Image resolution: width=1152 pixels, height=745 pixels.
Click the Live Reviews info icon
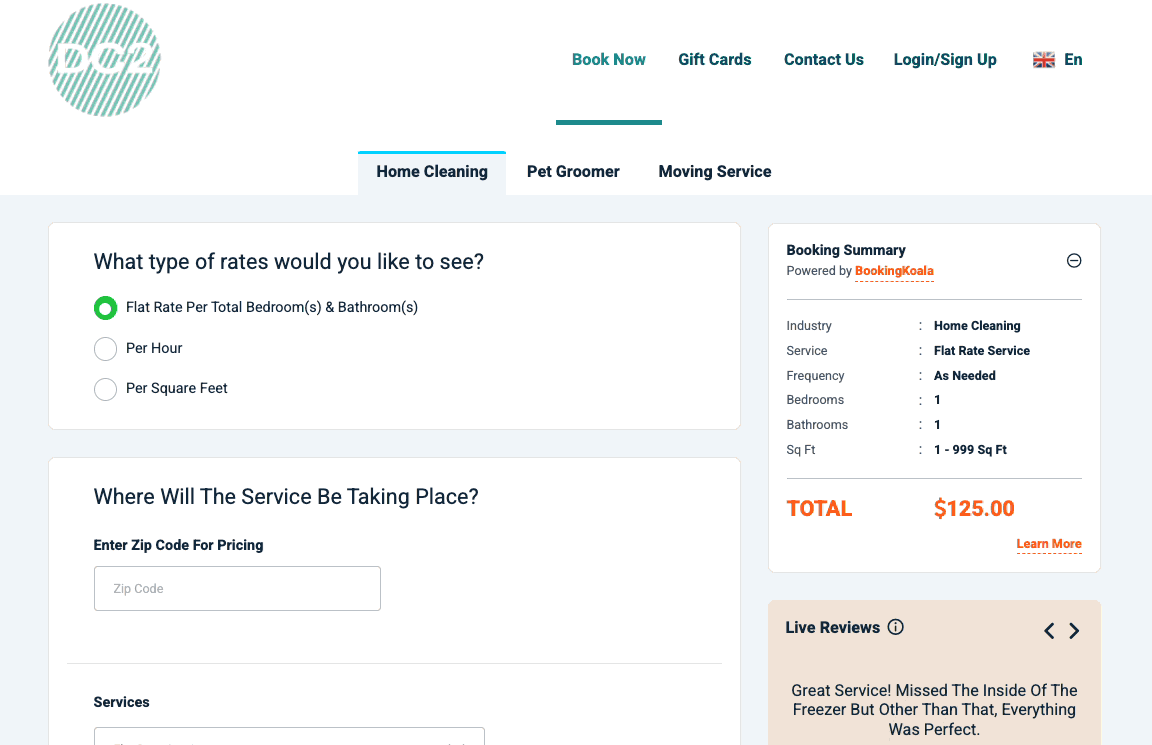[896, 627]
